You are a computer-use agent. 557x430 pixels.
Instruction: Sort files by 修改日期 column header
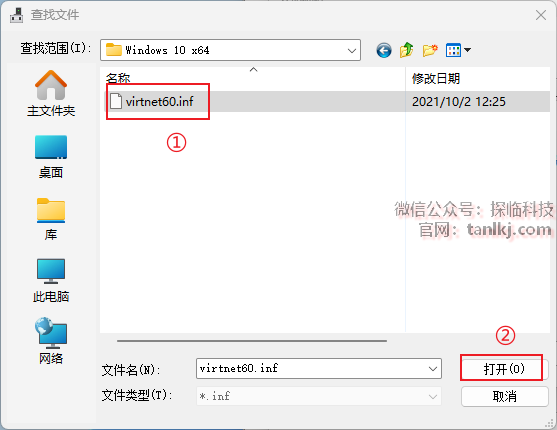click(x=436, y=78)
